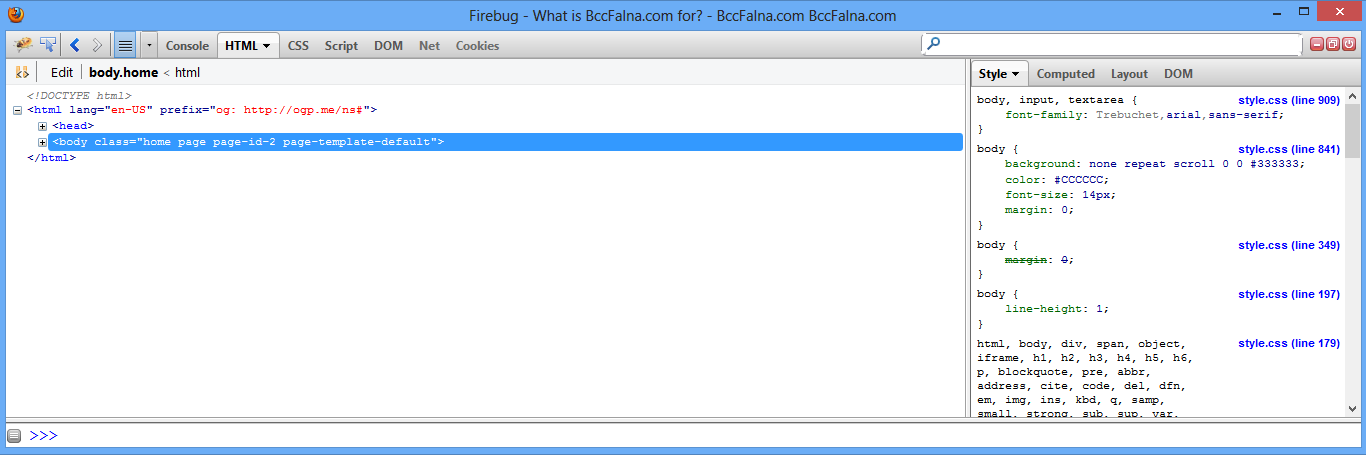Toggle the command line popup icon
The height and width of the screenshot is (455, 1366).
125,45
